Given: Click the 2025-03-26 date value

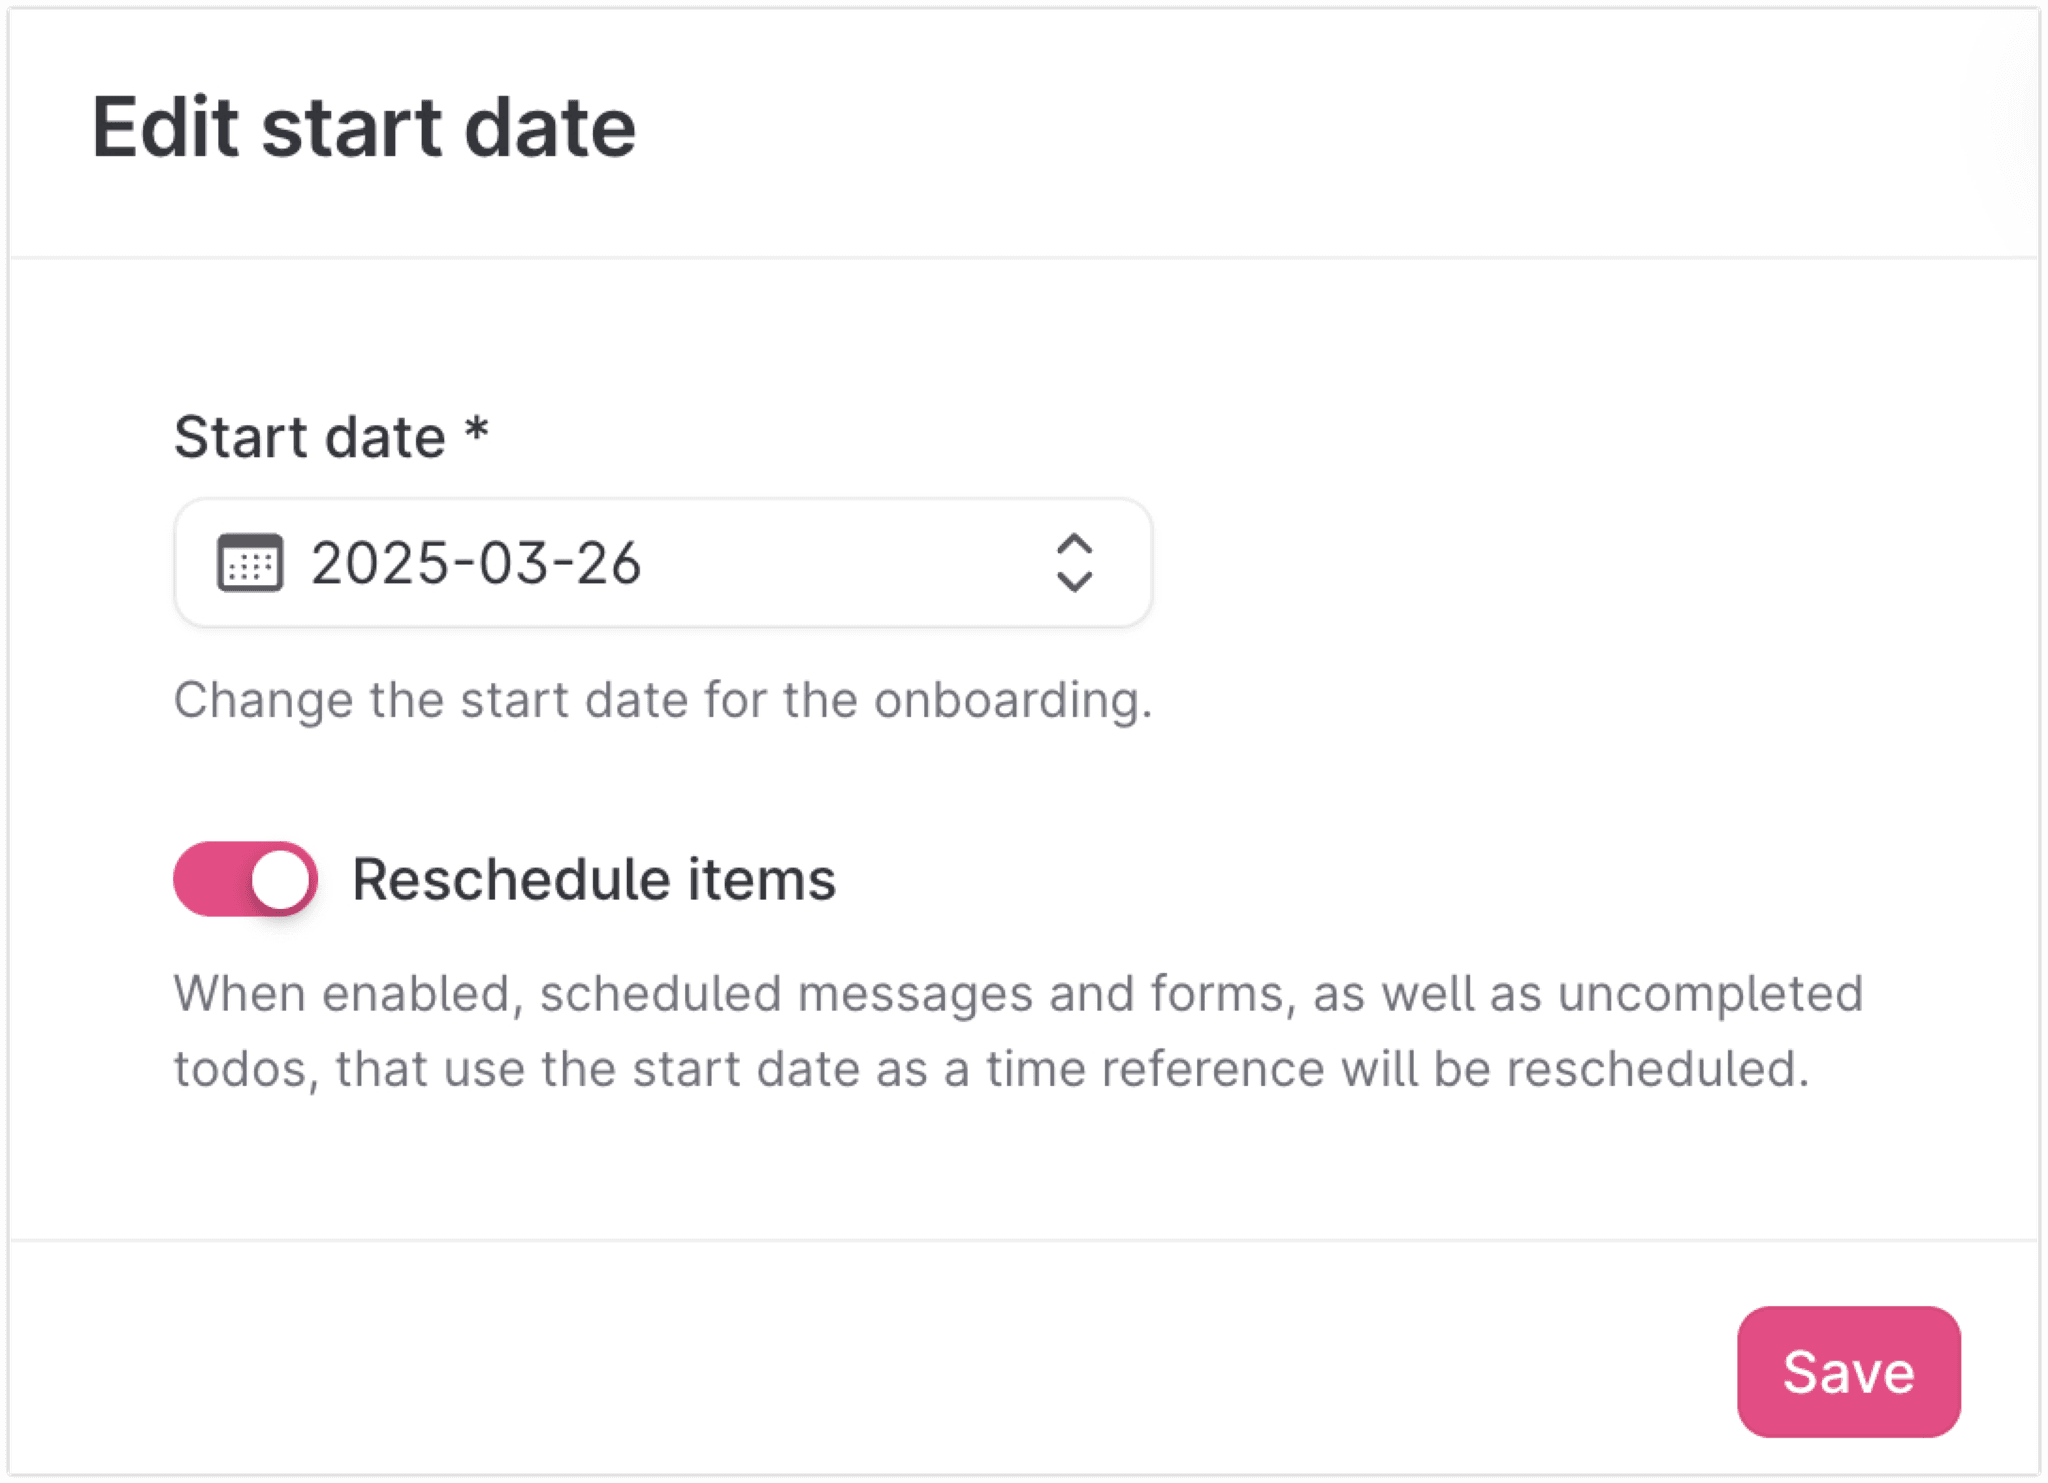Looking at the screenshot, I should click(476, 563).
